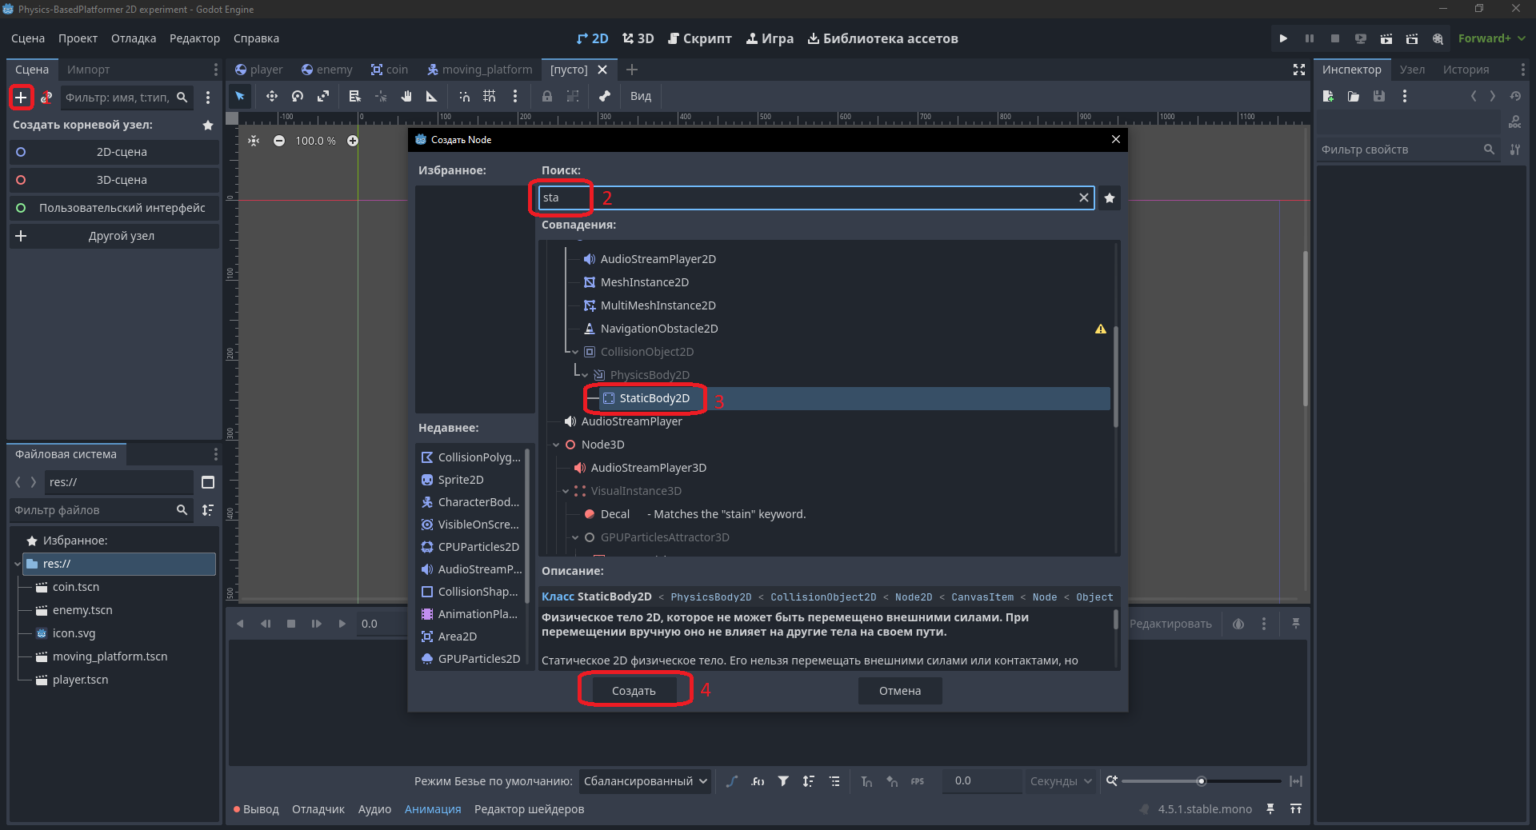Select the Move mode tool in viewport toolbar
Screen dimensions: 1536x830
(271, 96)
